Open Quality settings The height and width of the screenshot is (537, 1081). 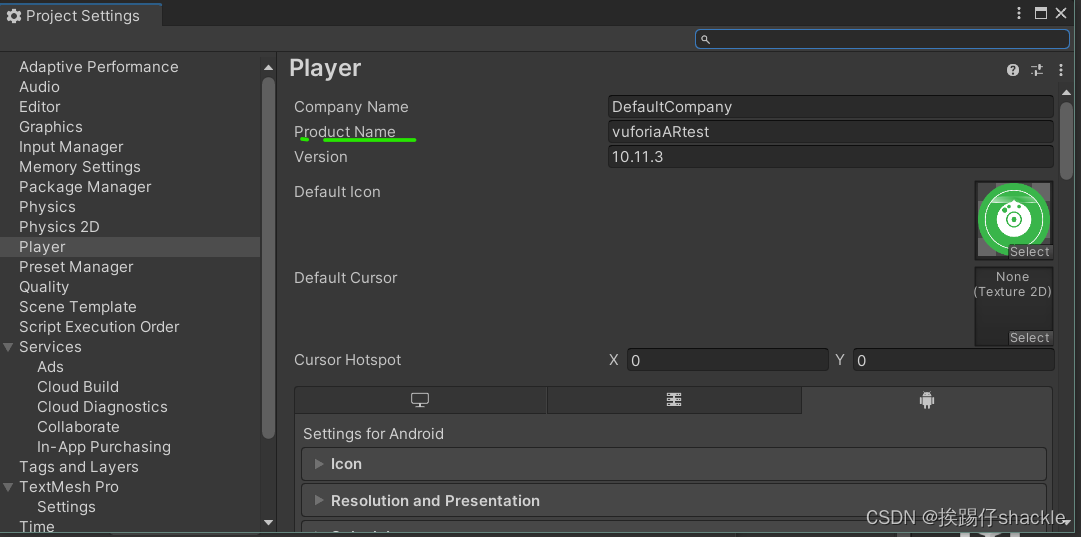pos(44,287)
